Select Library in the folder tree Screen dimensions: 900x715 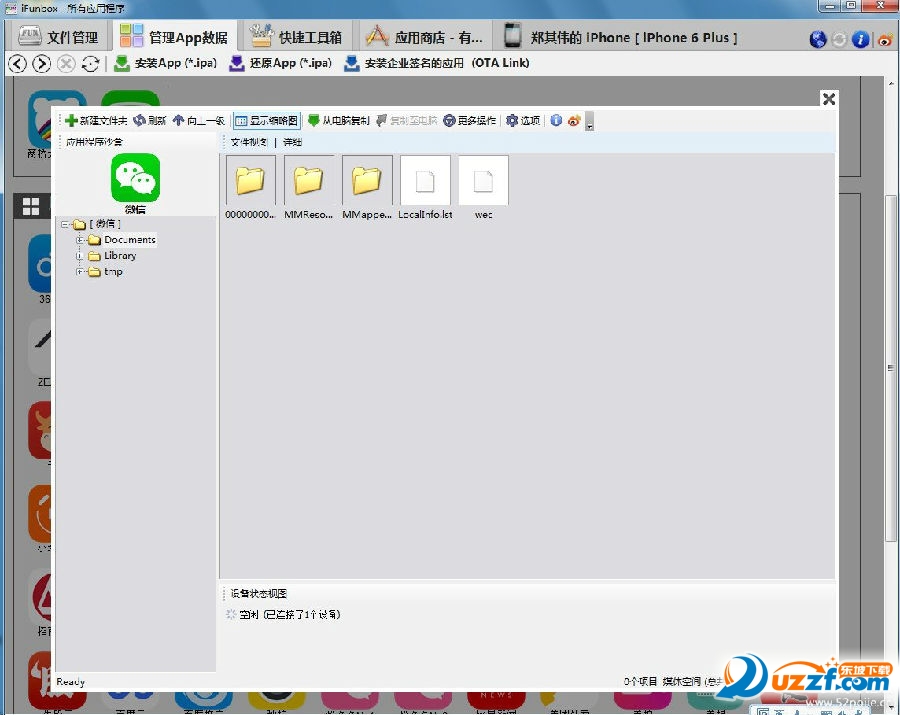tap(120, 256)
